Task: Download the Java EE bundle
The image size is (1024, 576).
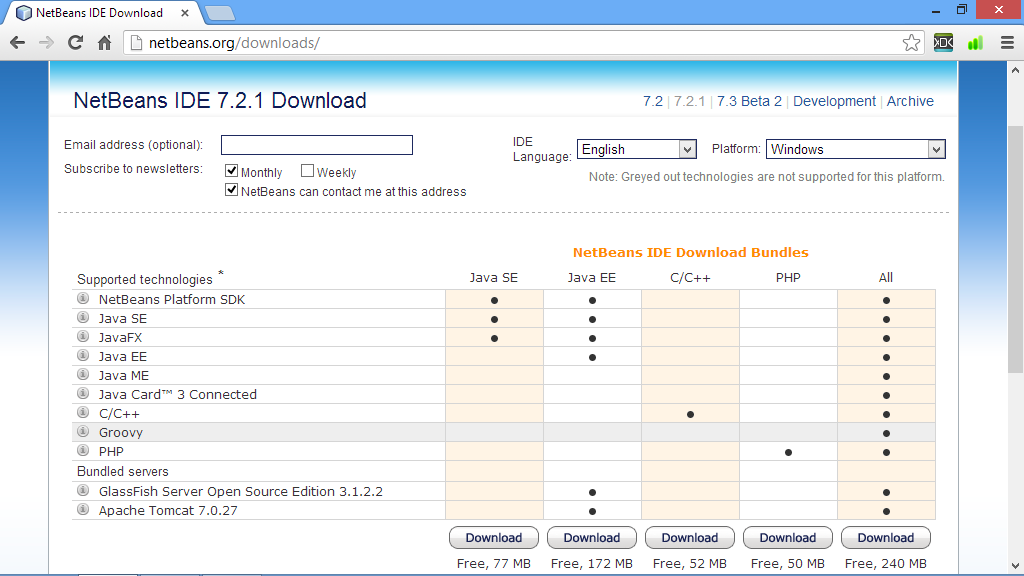Action: click(x=592, y=537)
